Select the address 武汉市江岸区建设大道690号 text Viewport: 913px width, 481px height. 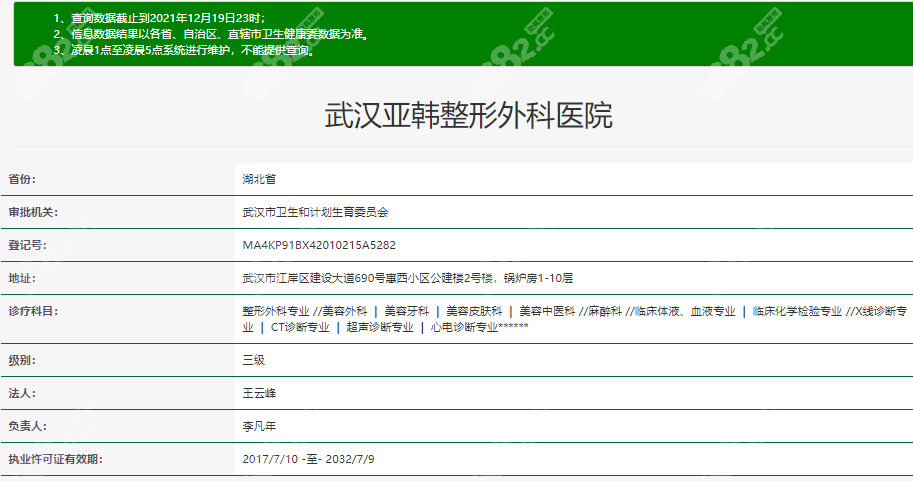tap(313, 278)
